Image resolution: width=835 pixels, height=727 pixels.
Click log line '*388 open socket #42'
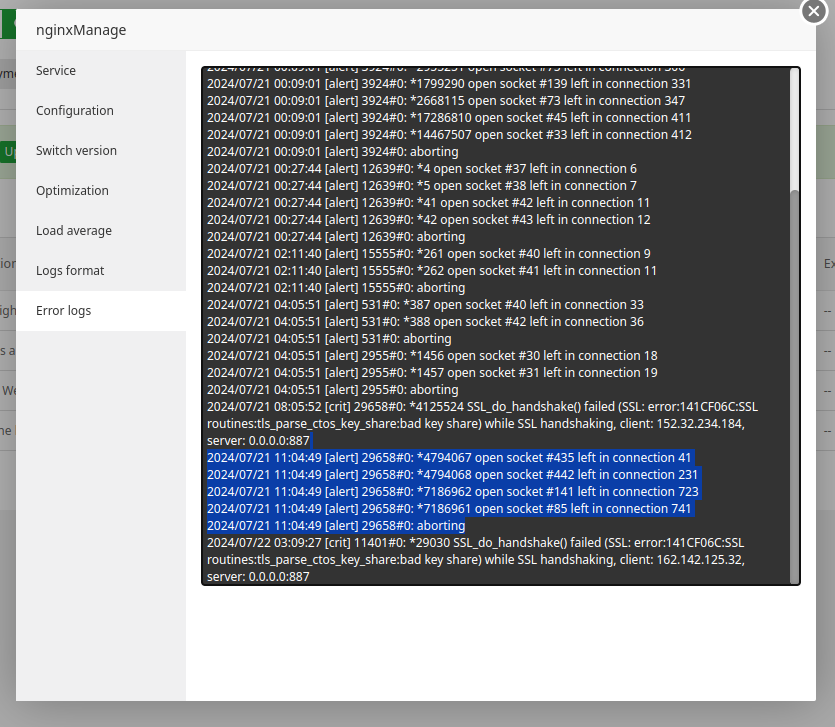[x=425, y=322]
